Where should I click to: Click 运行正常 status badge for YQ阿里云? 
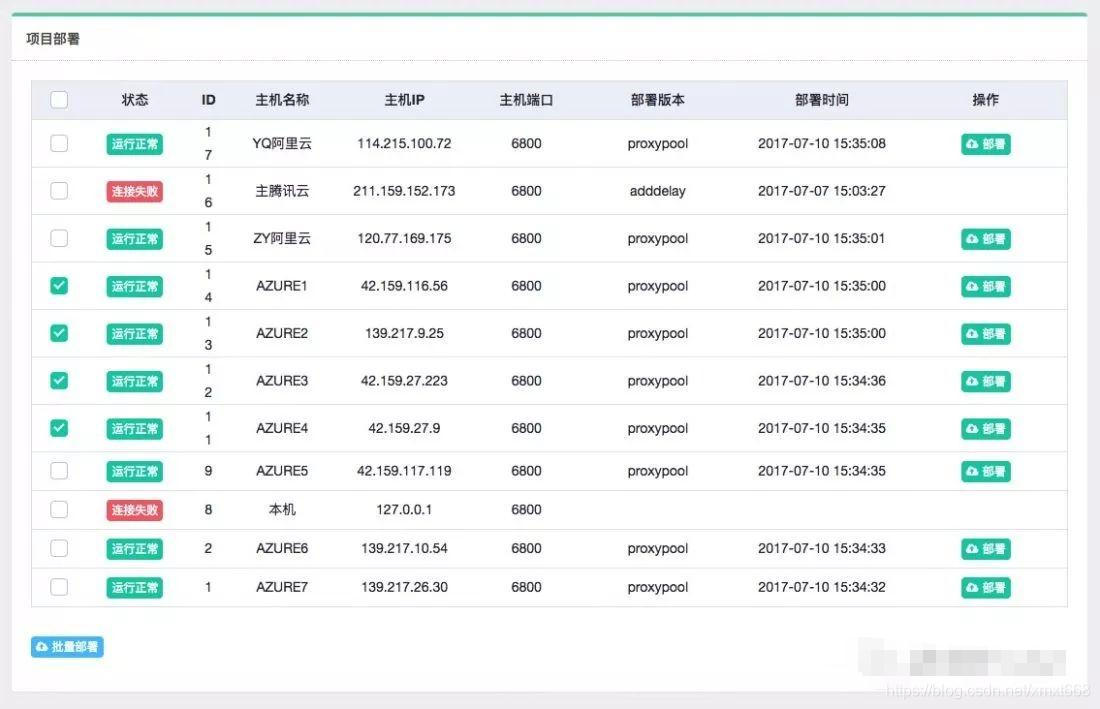click(135, 144)
